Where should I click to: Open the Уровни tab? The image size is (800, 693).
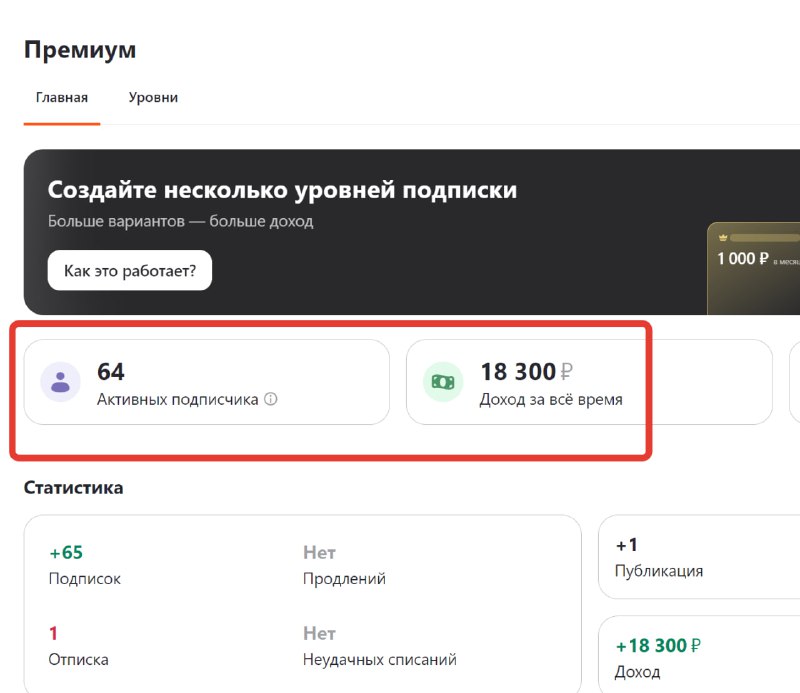pyautogui.click(x=153, y=97)
